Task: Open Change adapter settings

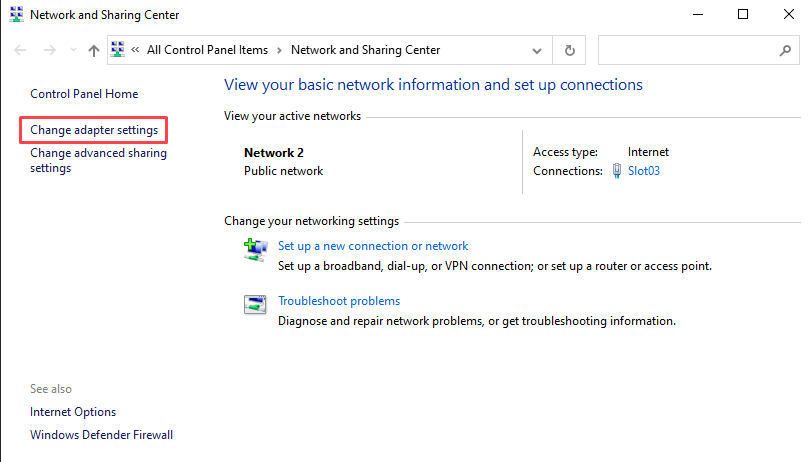Action: [x=94, y=130]
